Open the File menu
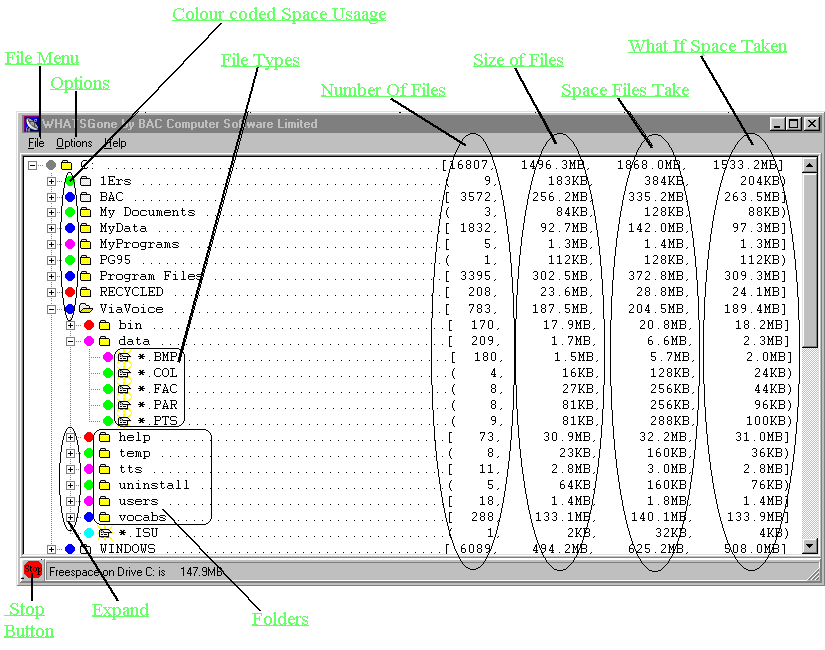This screenshot has height=650, width=825. (36, 143)
